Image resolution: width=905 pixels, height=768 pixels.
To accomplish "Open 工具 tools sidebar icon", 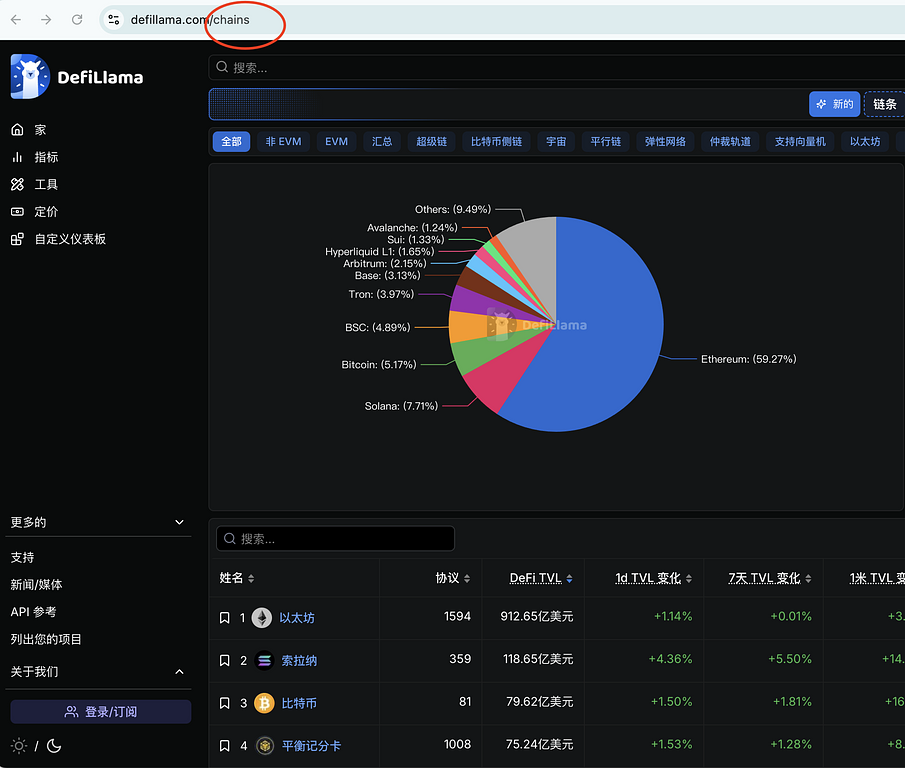I will [17, 184].
